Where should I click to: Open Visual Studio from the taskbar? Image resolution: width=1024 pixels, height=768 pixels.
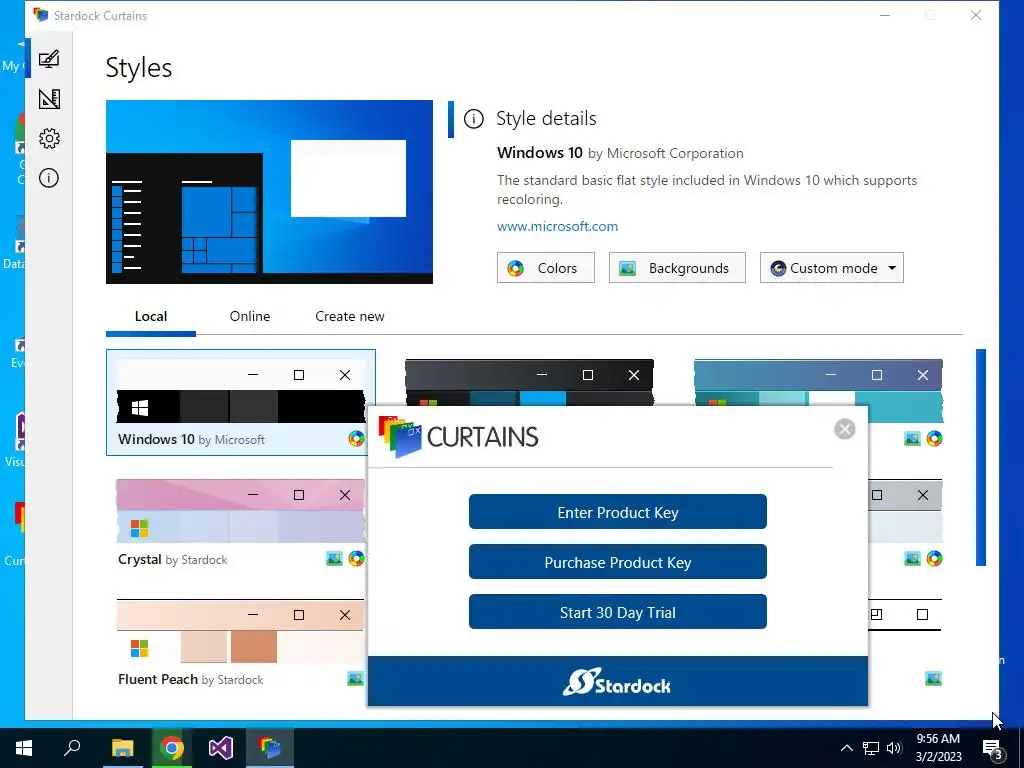221,748
